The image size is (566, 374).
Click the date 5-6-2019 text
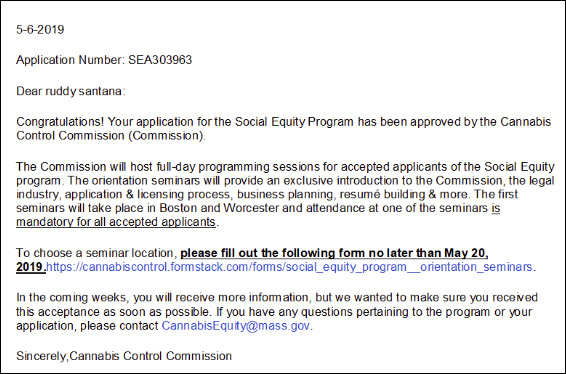point(40,30)
